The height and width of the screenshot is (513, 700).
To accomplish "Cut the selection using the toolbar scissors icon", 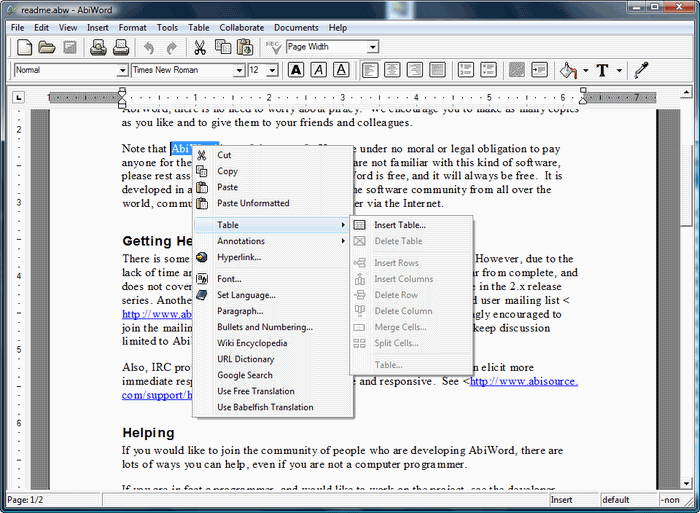I will pyautogui.click(x=200, y=47).
